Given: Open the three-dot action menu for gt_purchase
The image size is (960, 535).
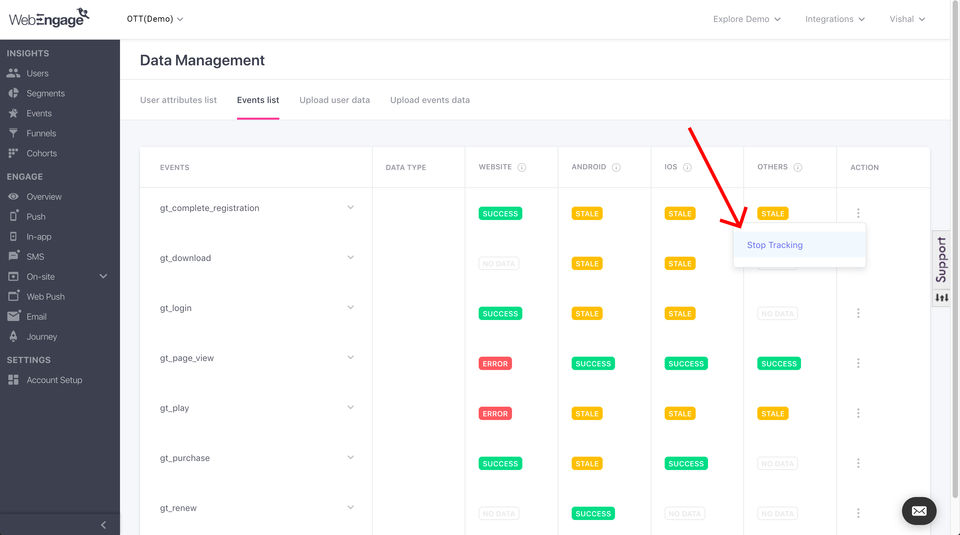Looking at the screenshot, I should (858, 463).
